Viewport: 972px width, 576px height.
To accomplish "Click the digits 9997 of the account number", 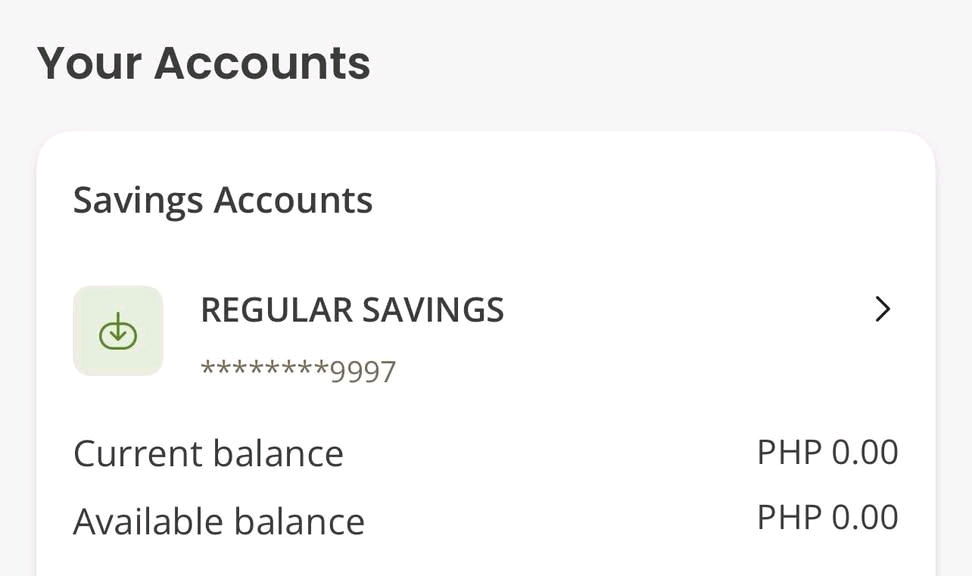I will pyautogui.click(x=363, y=372).
